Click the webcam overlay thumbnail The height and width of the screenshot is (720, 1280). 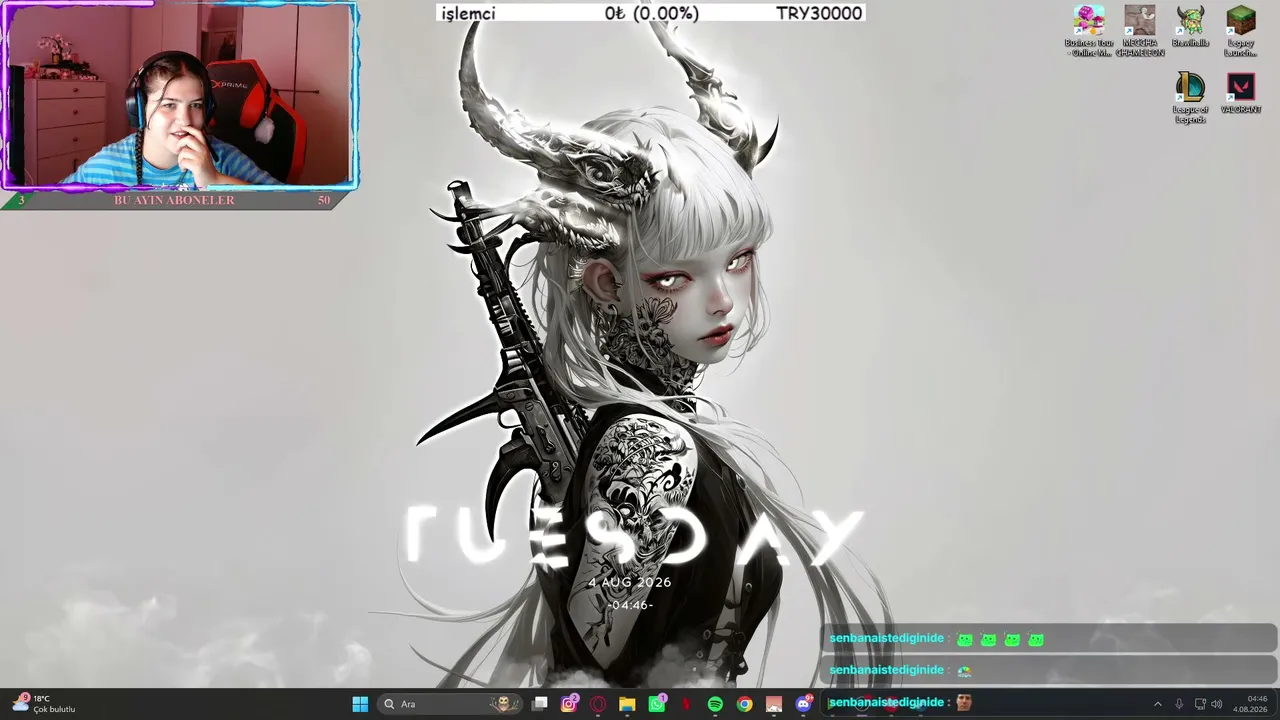(x=179, y=96)
